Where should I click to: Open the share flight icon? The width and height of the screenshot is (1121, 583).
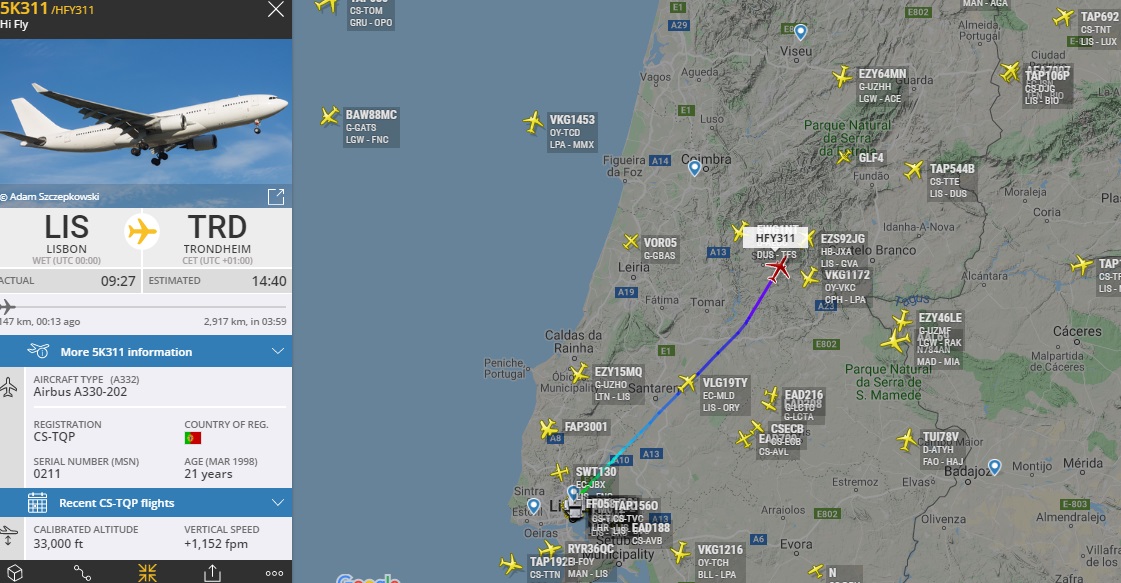tap(212, 573)
